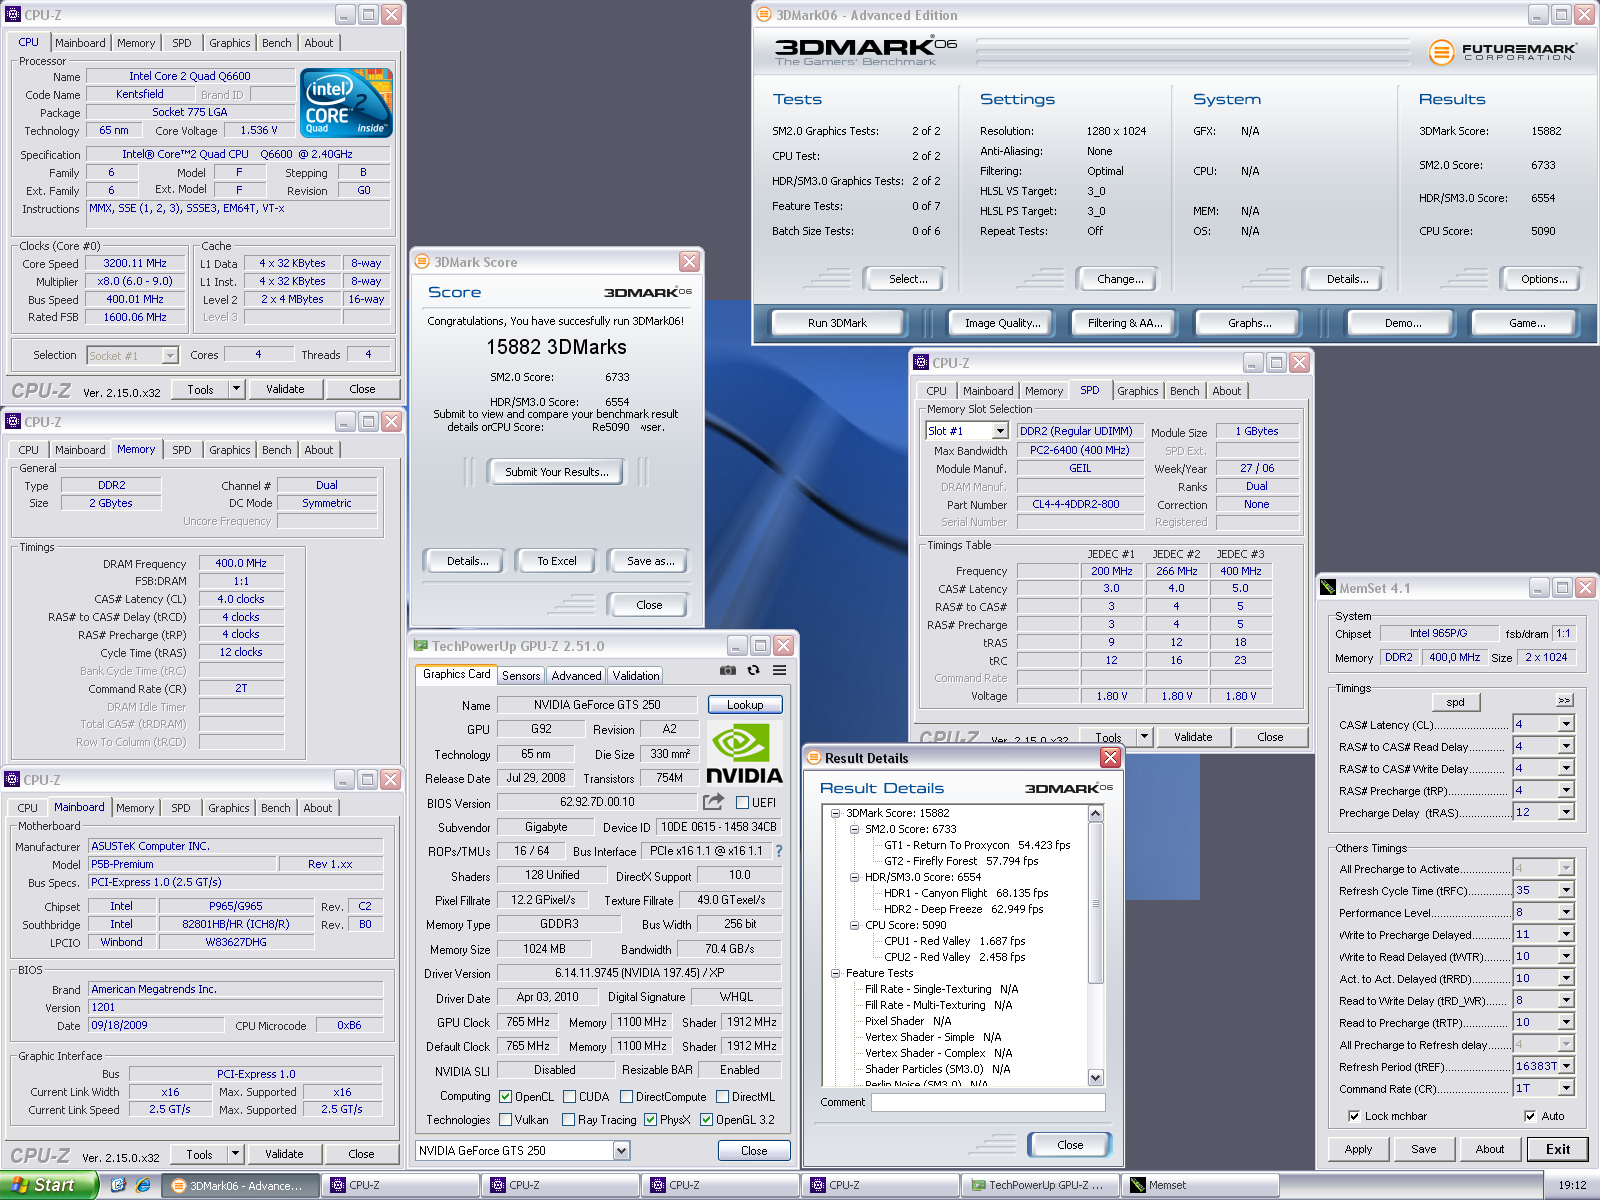Toggle the Lock mchbar checkbox

coord(1354,1116)
